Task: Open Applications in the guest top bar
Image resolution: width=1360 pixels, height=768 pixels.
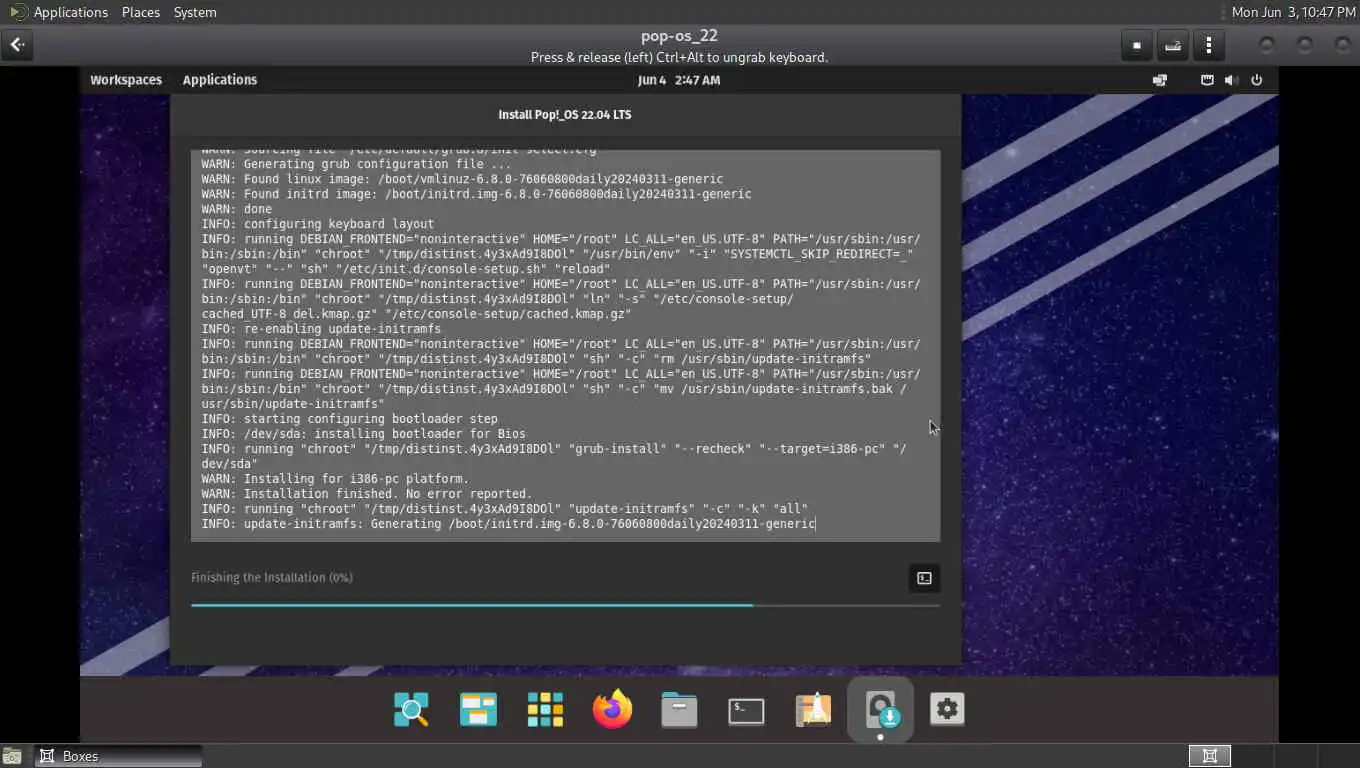Action: pyautogui.click(x=220, y=80)
